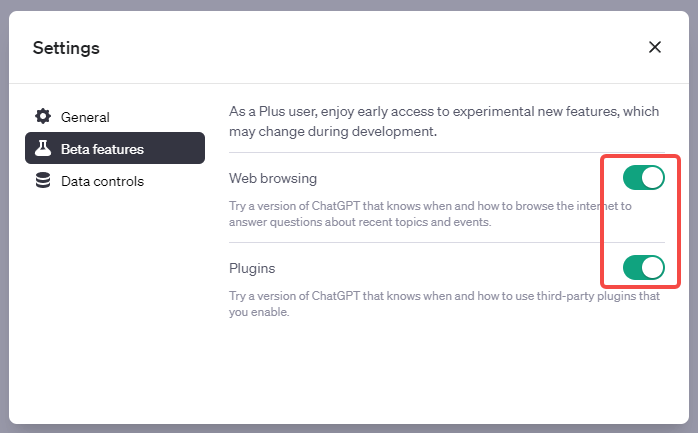
Task: Click the flask icon for Beta features
Action: point(43,149)
